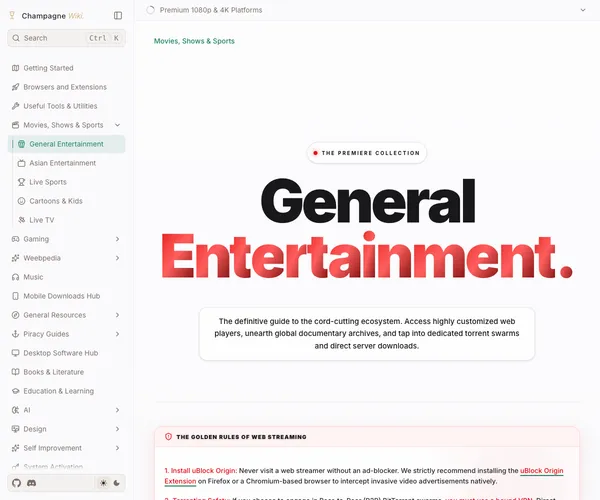
Task: Switch to light mode with sun icon
Action: click(x=103, y=483)
